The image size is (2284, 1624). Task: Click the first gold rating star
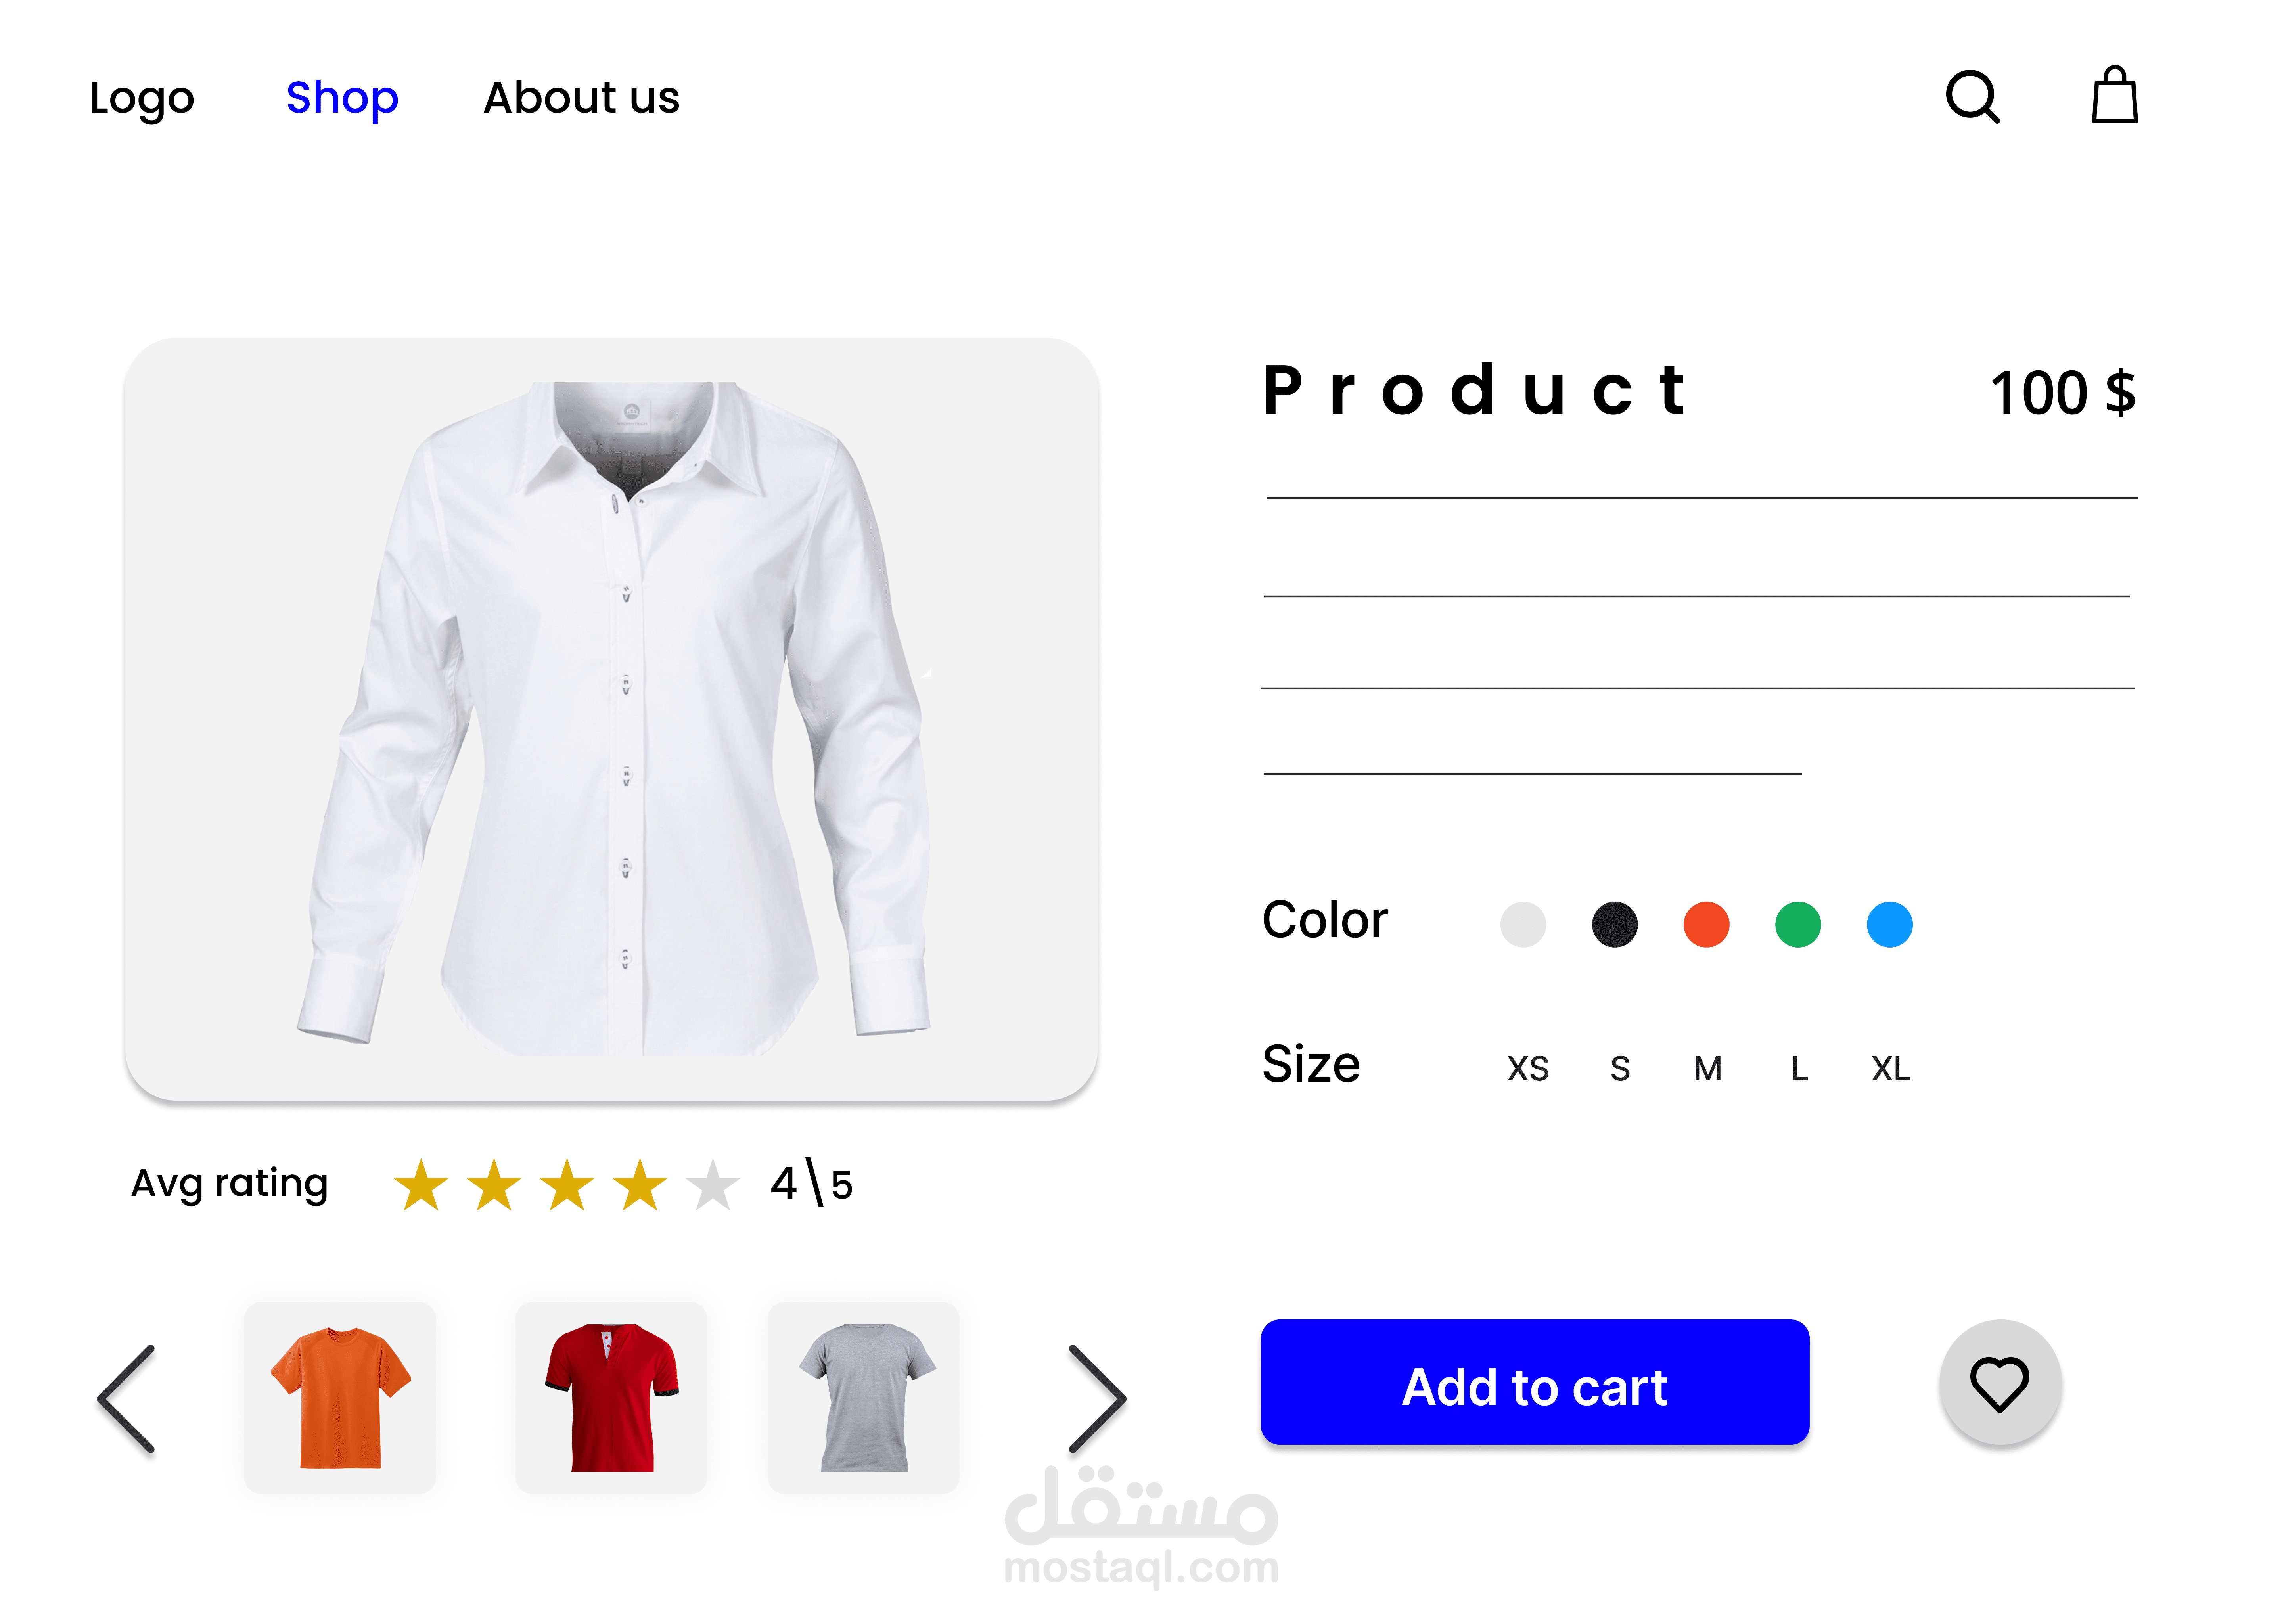(421, 1185)
